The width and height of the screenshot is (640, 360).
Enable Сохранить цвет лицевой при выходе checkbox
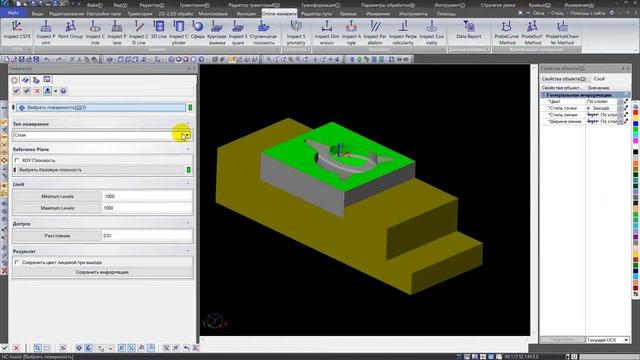point(17,262)
